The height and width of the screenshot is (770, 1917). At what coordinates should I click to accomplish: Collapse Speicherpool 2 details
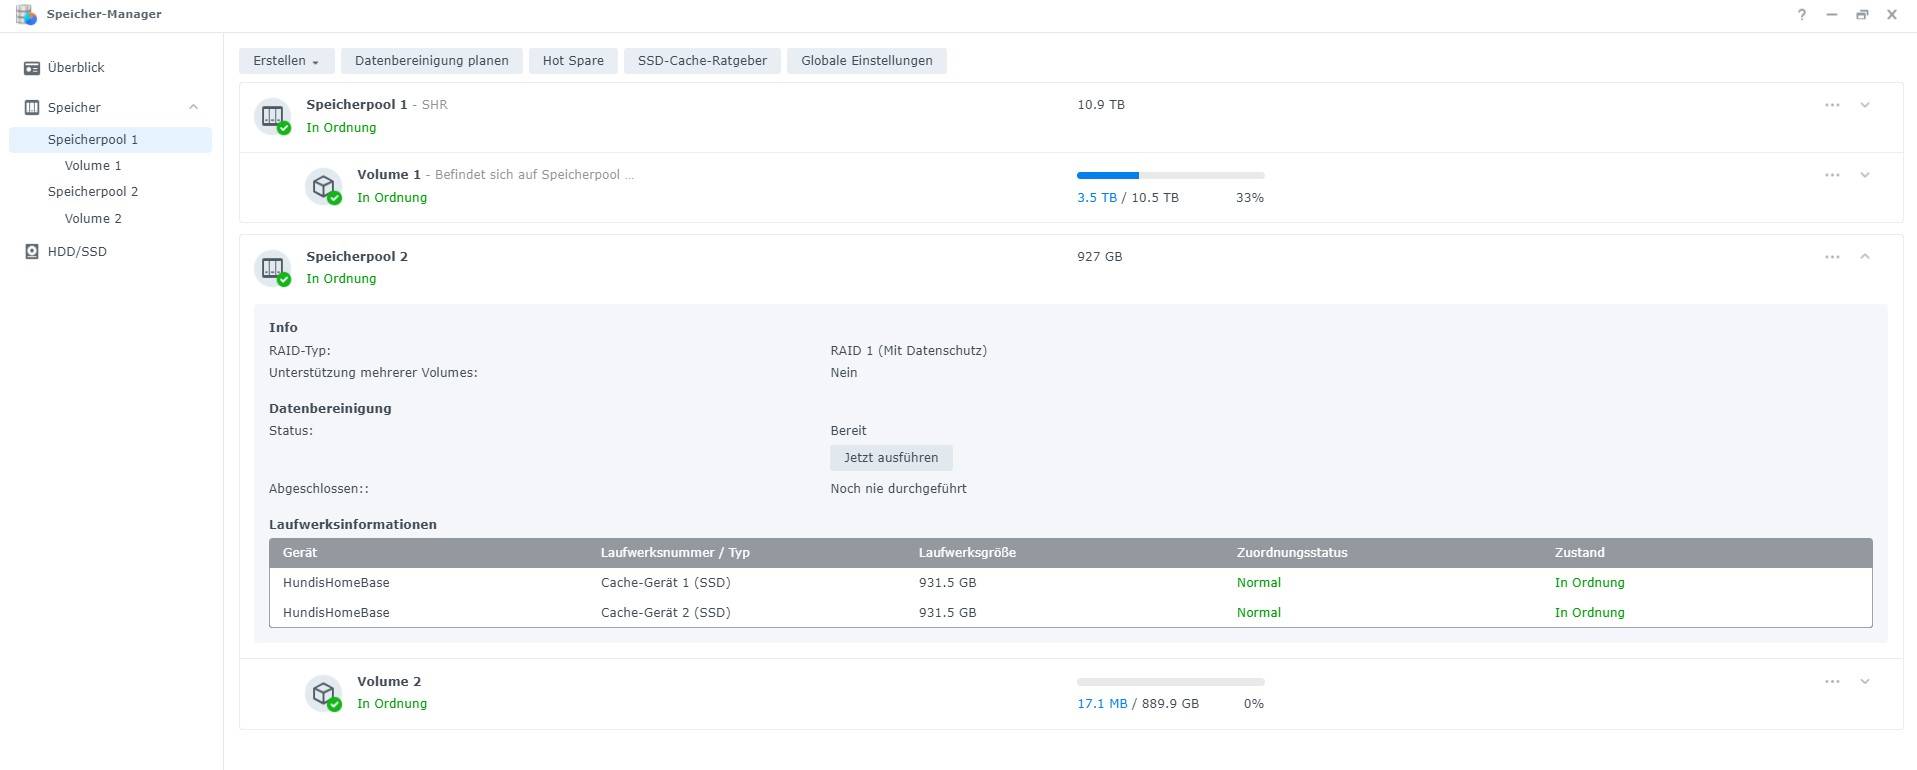pos(1864,257)
